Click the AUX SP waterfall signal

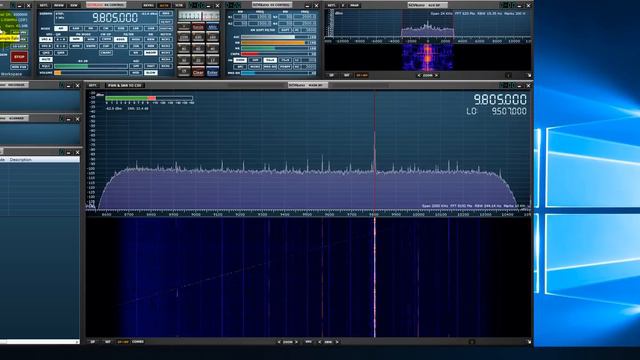(x=428, y=57)
